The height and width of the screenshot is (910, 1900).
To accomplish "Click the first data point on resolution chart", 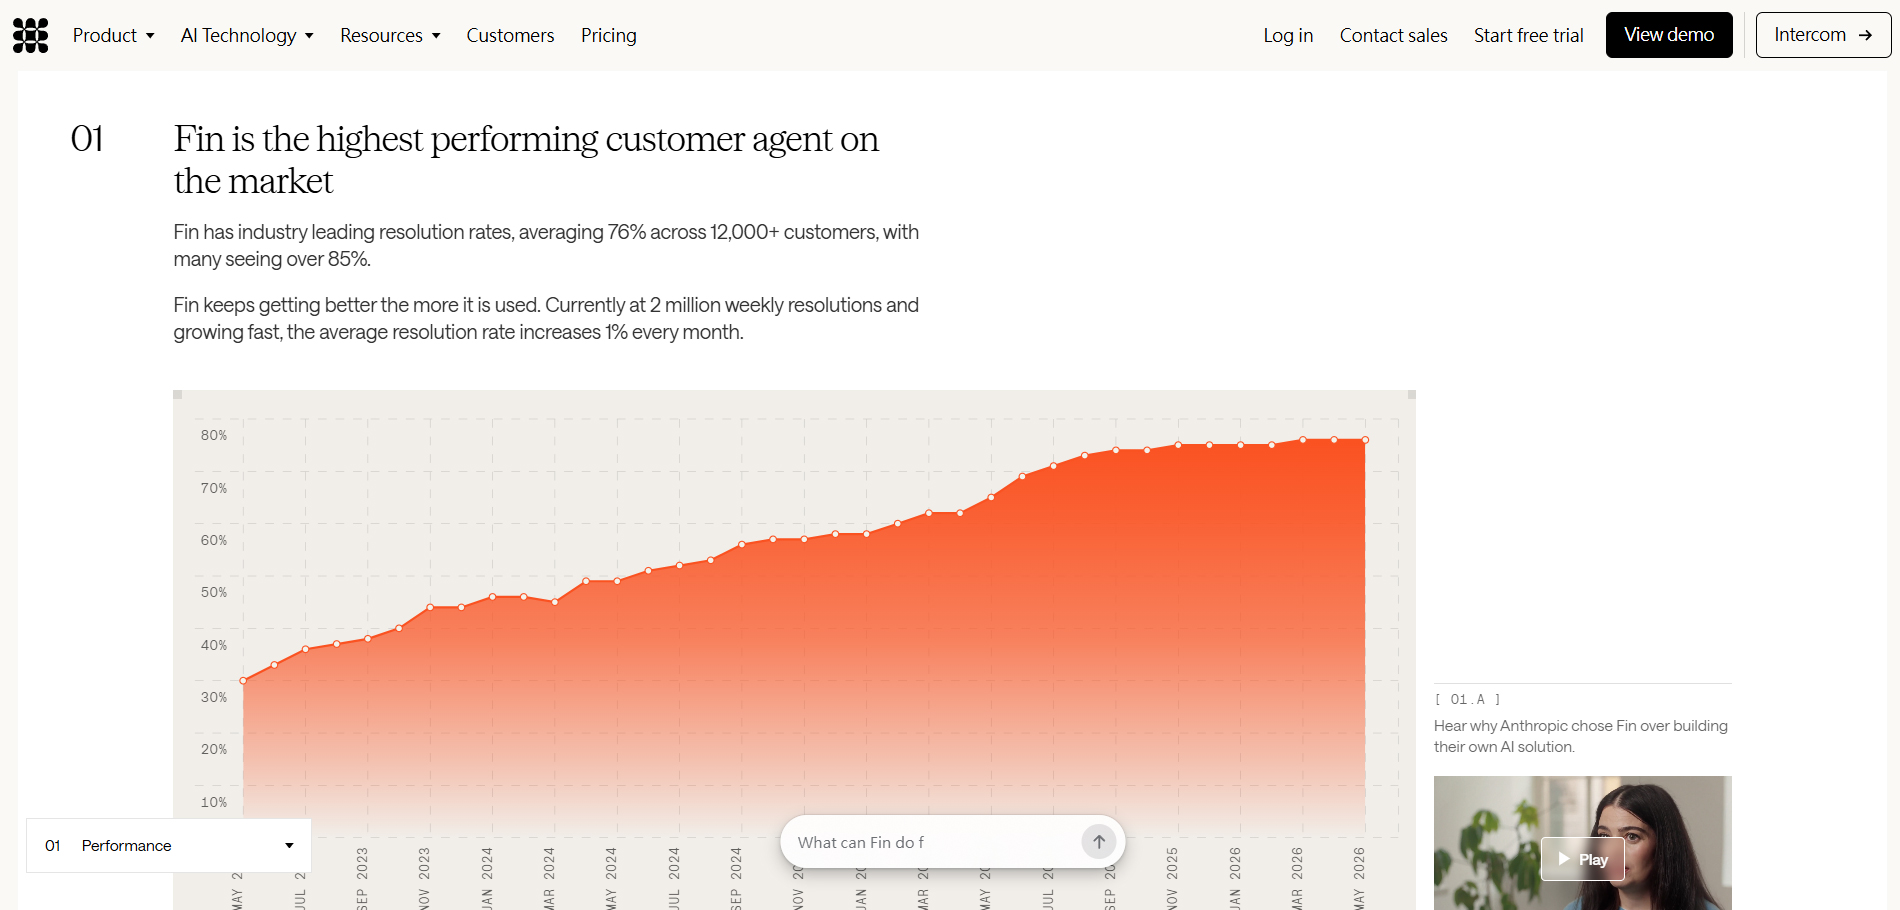I will pyautogui.click(x=243, y=681).
